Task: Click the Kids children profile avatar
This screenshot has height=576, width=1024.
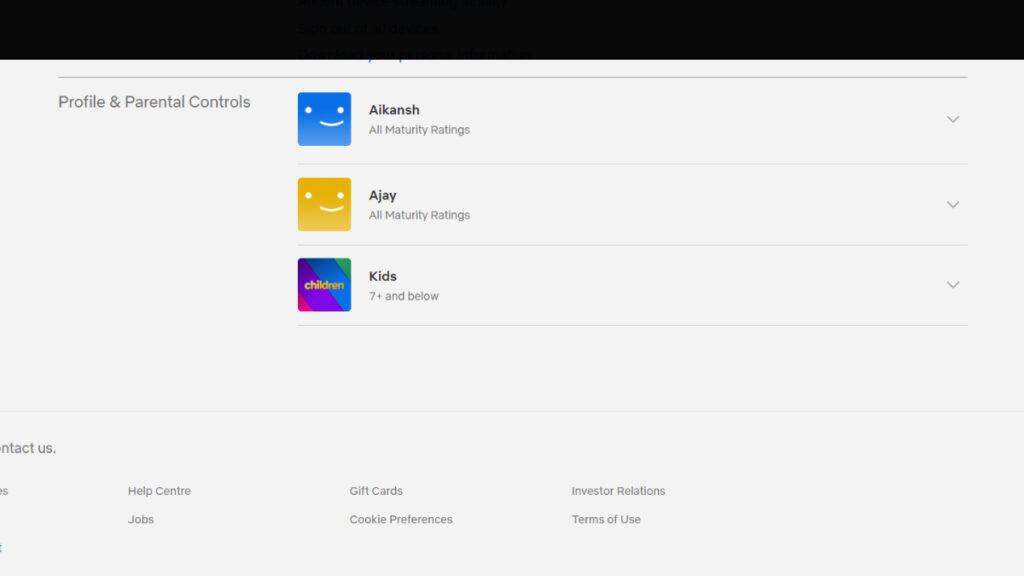Action: coord(324,285)
